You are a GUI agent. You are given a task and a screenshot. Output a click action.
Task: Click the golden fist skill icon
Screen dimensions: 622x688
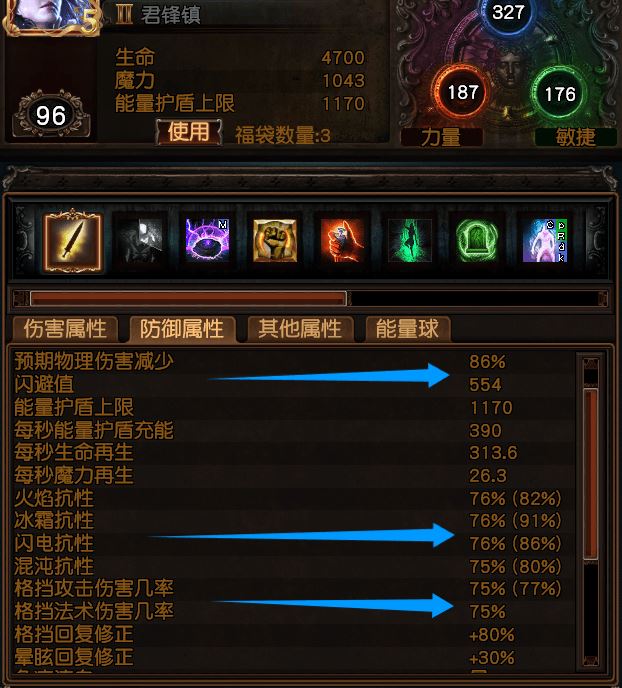pos(275,240)
